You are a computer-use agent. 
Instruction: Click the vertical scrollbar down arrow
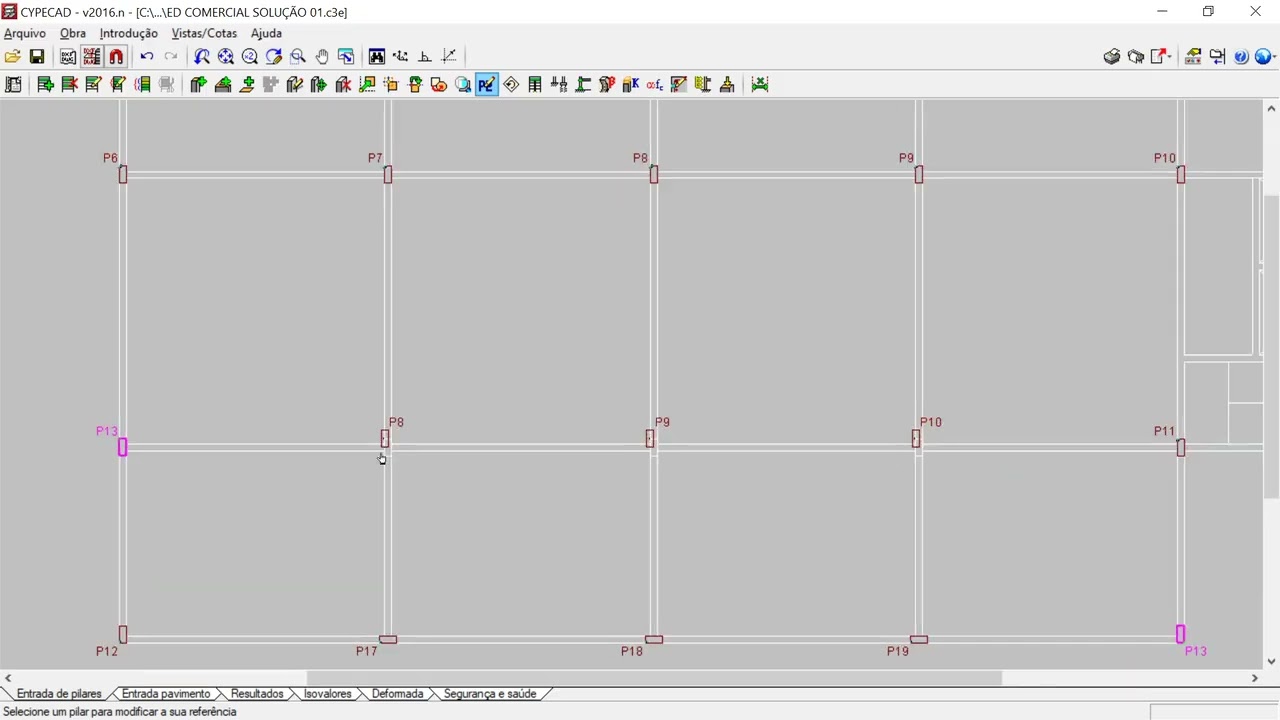click(1272, 661)
